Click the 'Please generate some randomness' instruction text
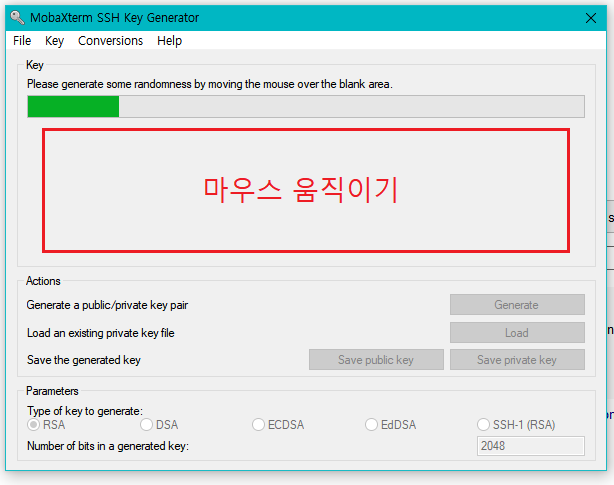The height and width of the screenshot is (485, 614). (209, 84)
